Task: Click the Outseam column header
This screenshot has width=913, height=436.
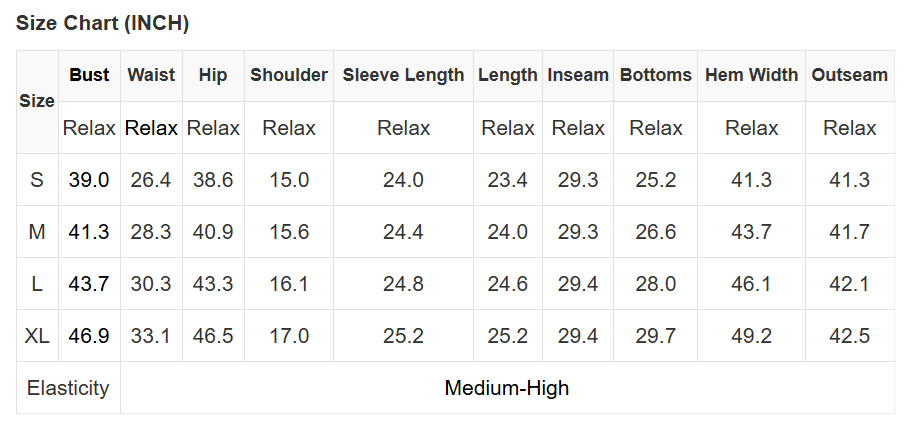Action: tap(849, 75)
